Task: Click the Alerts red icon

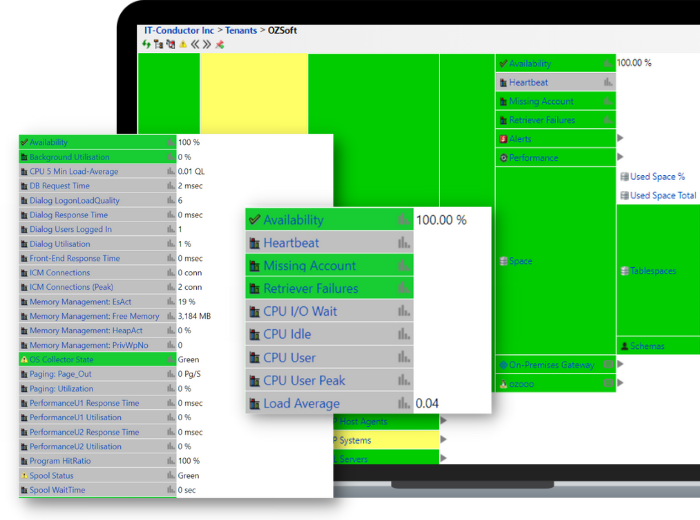Action: (503, 139)
